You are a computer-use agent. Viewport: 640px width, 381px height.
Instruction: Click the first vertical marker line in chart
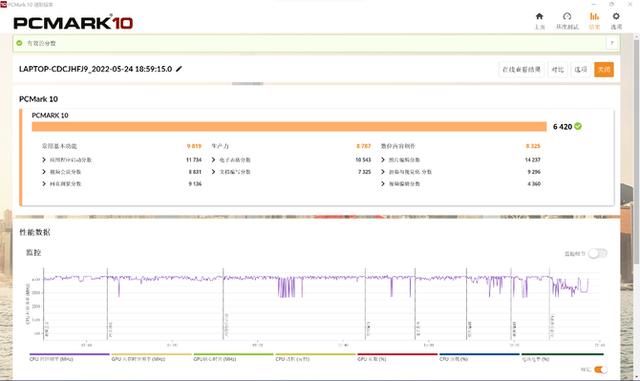coord(44,304)
